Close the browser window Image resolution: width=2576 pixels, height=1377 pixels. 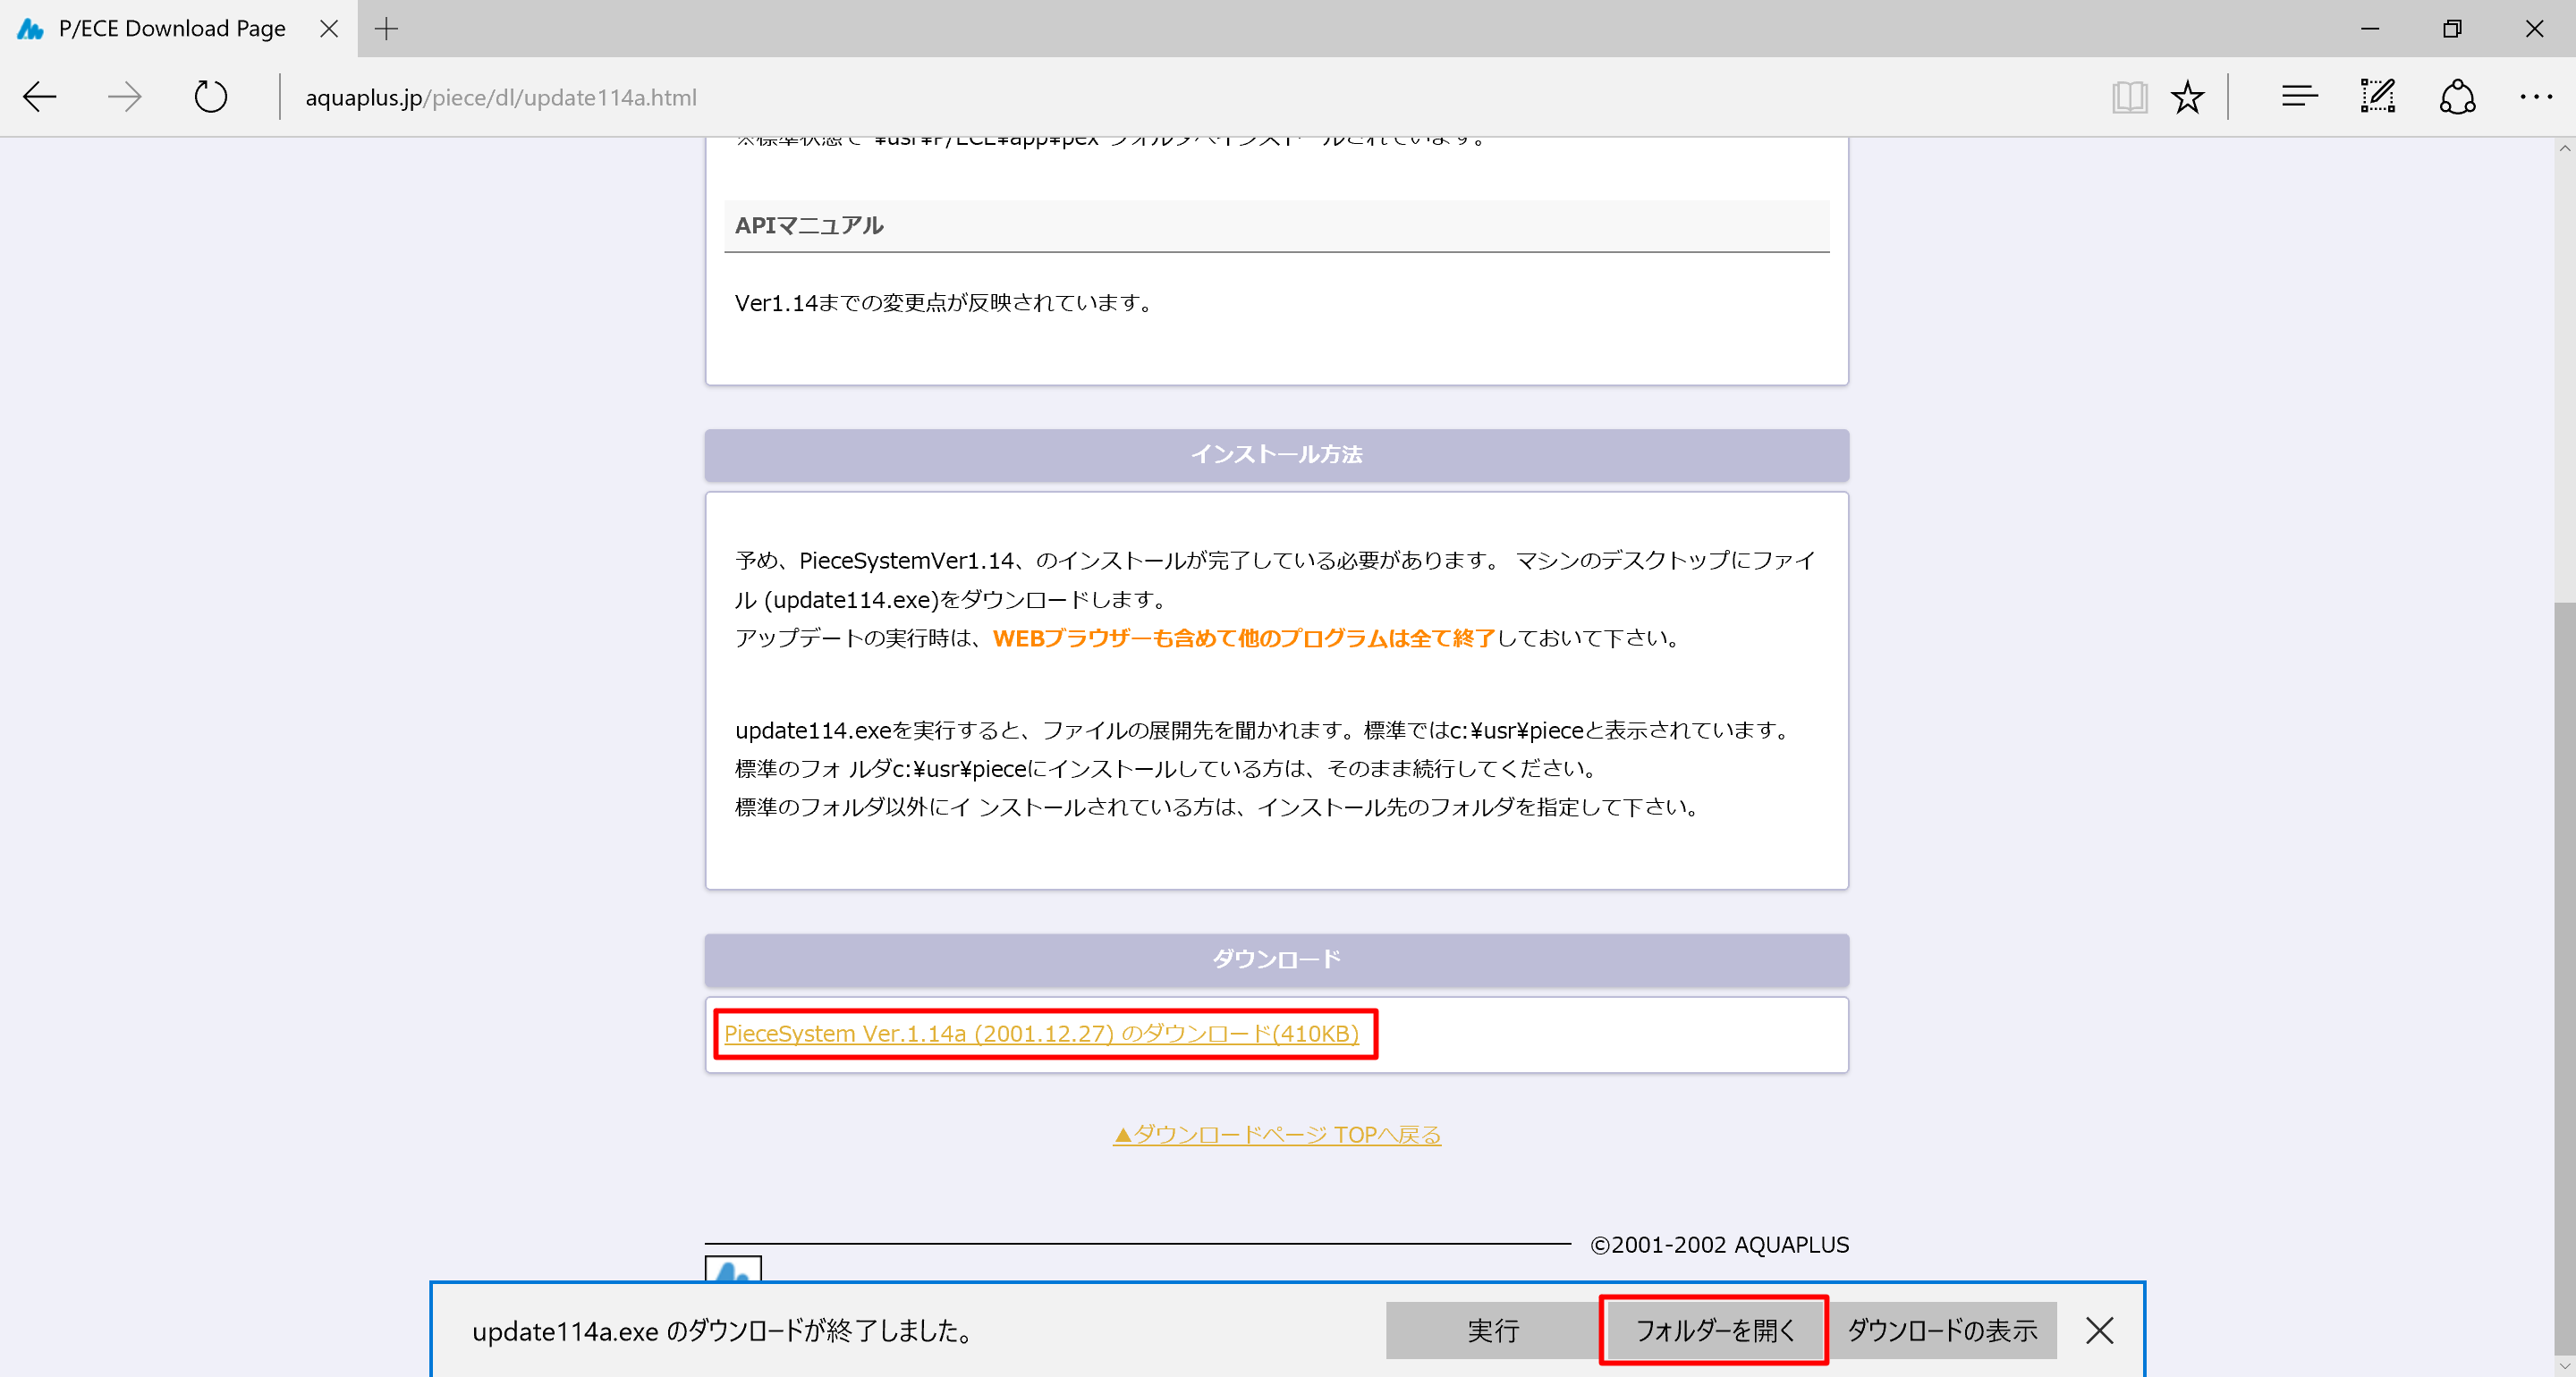point(2535,29)
